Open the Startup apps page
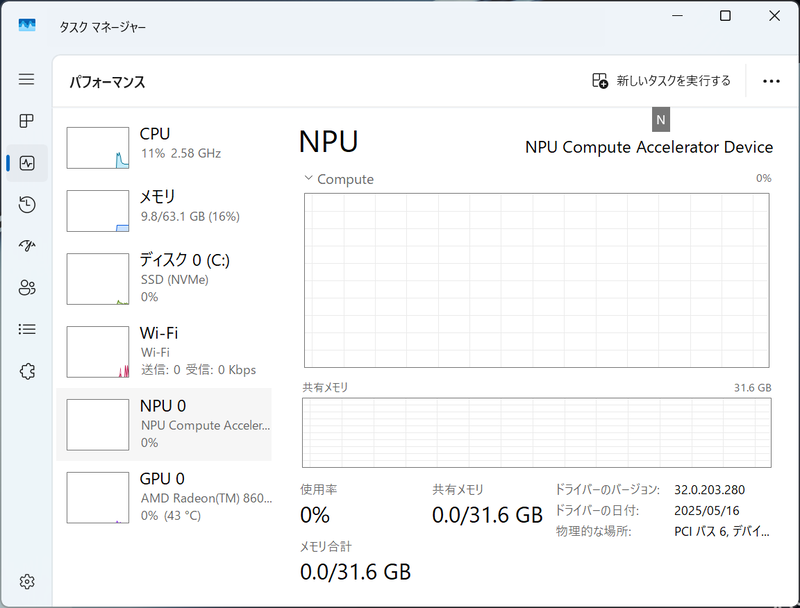Image resolution: width=800 pixels, height=608 pixels. point(27,246)
